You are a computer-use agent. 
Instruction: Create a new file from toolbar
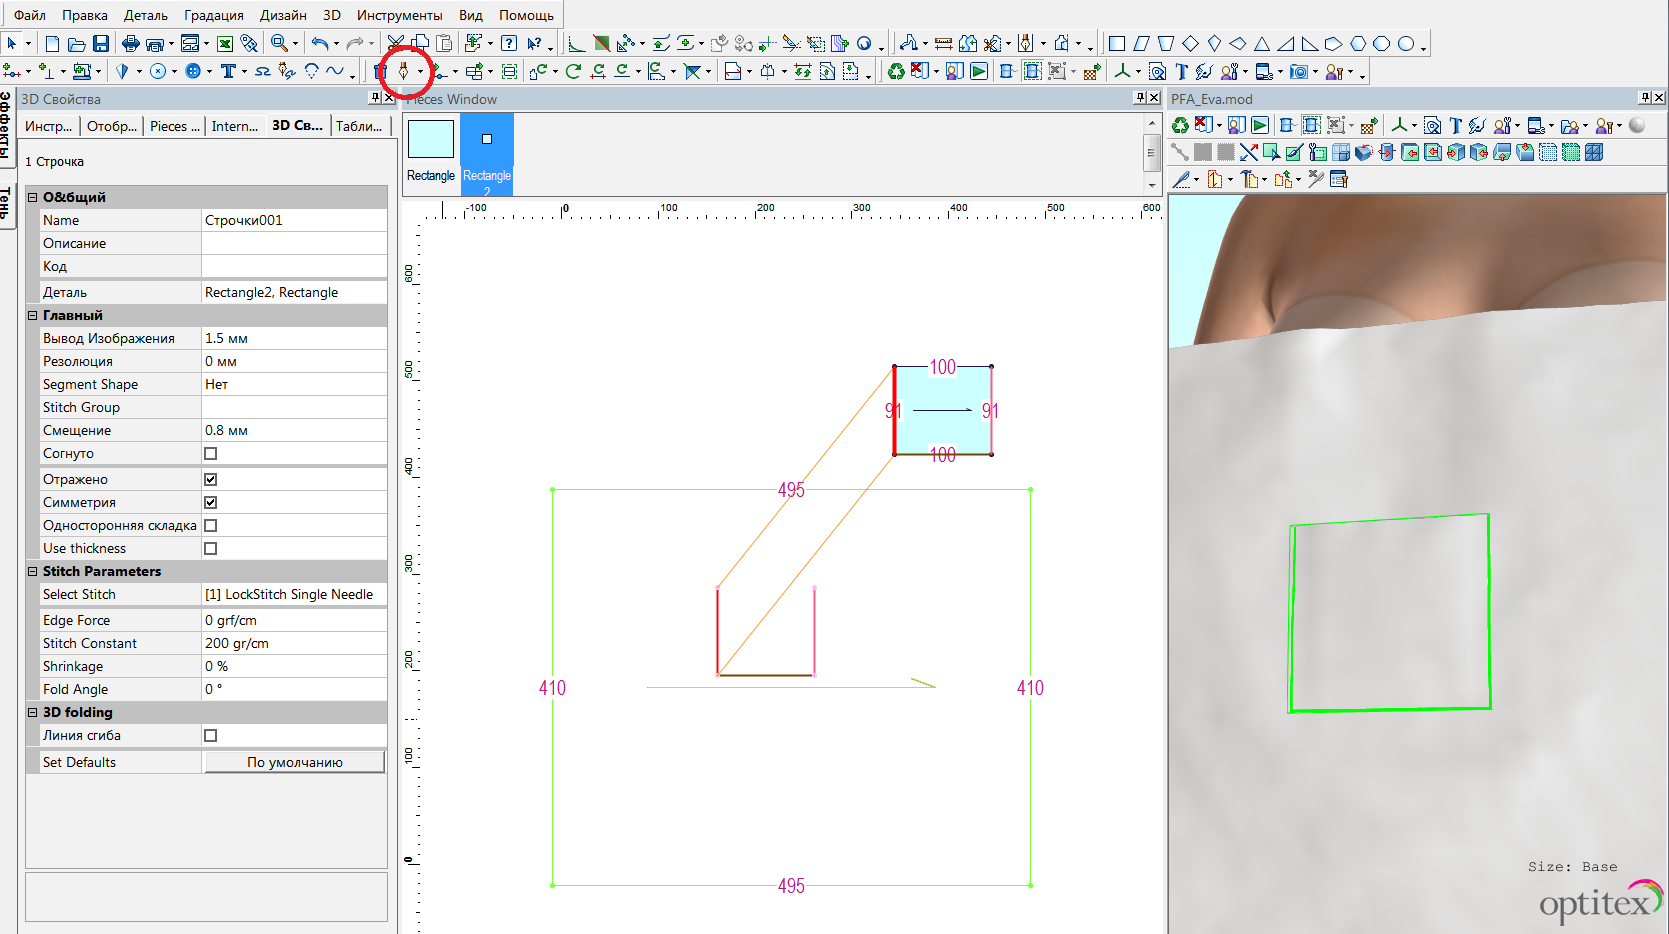click(x=53, y=43)
